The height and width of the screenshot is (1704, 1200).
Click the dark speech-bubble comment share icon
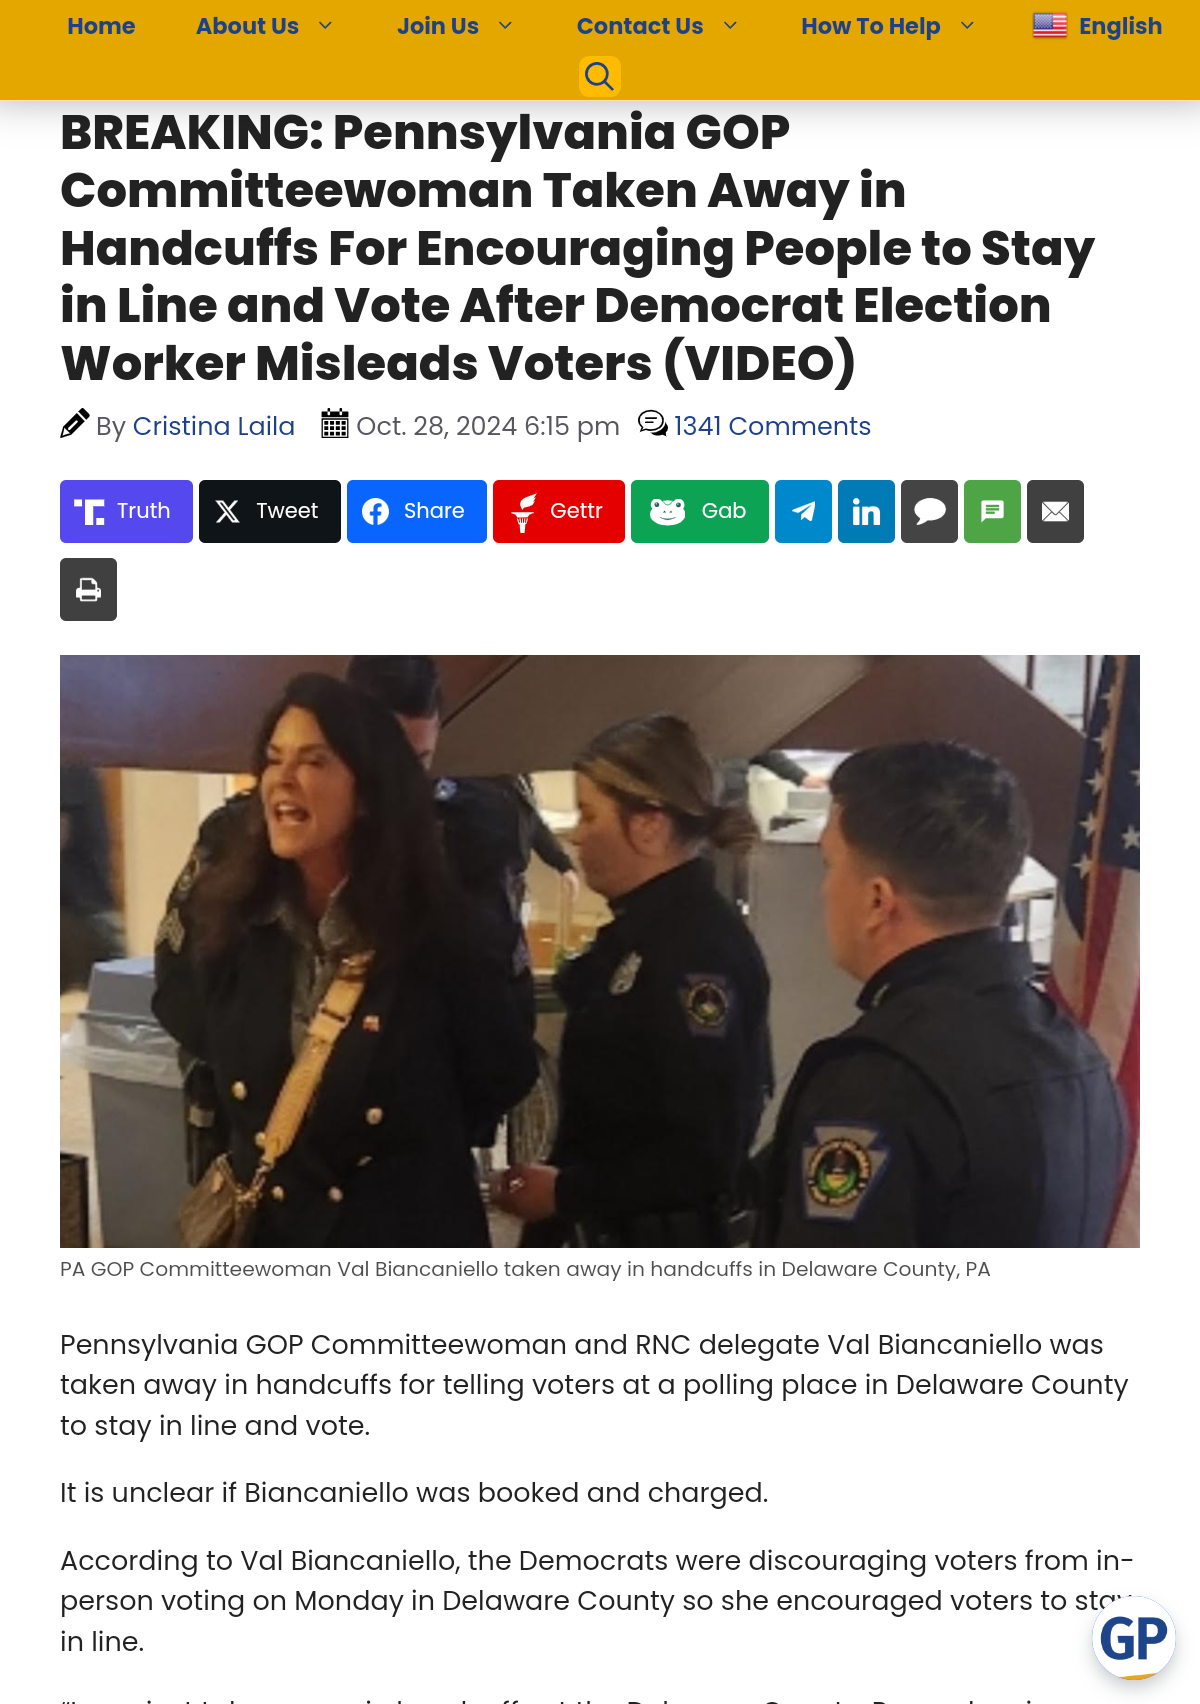pos(929,511)
